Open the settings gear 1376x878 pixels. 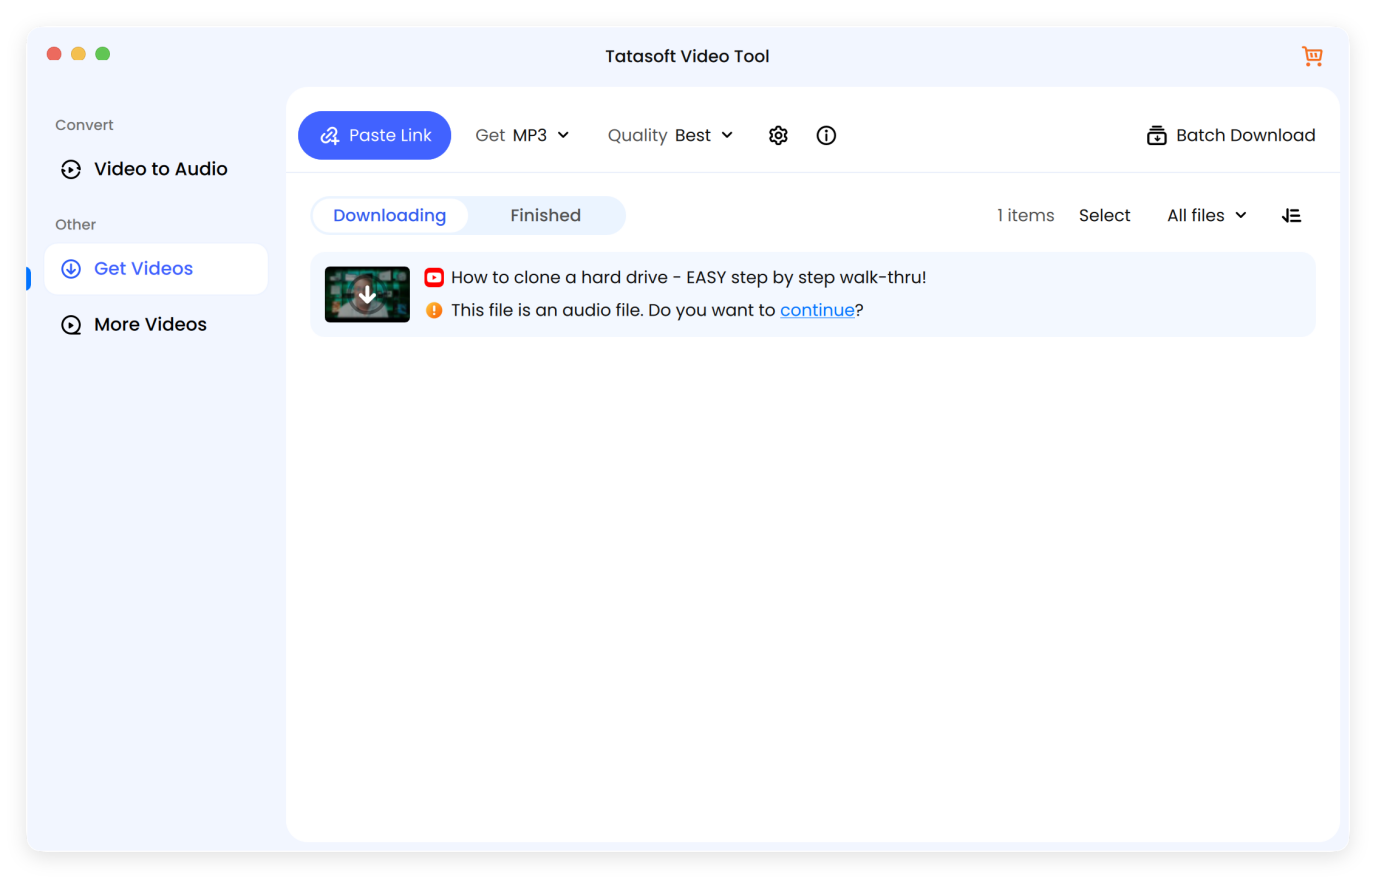[778, 135]
